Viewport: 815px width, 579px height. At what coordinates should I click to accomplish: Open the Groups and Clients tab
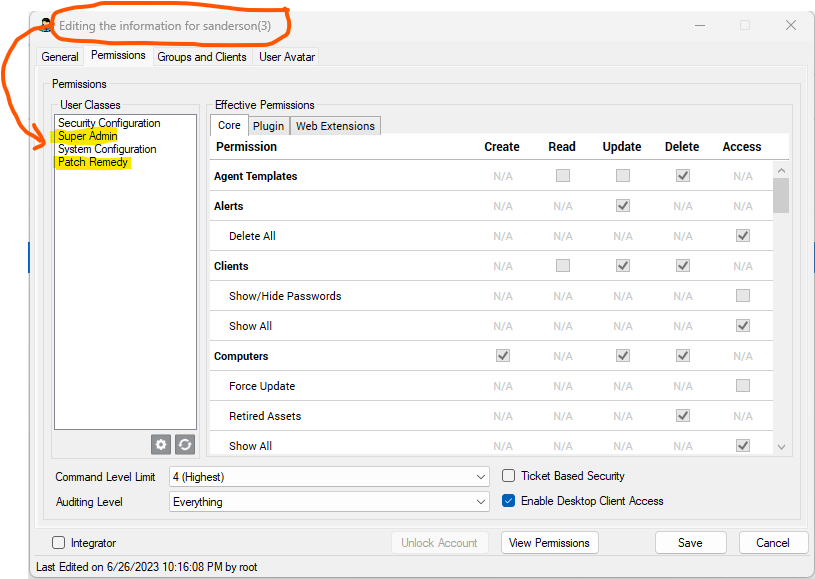click(202, 56)
